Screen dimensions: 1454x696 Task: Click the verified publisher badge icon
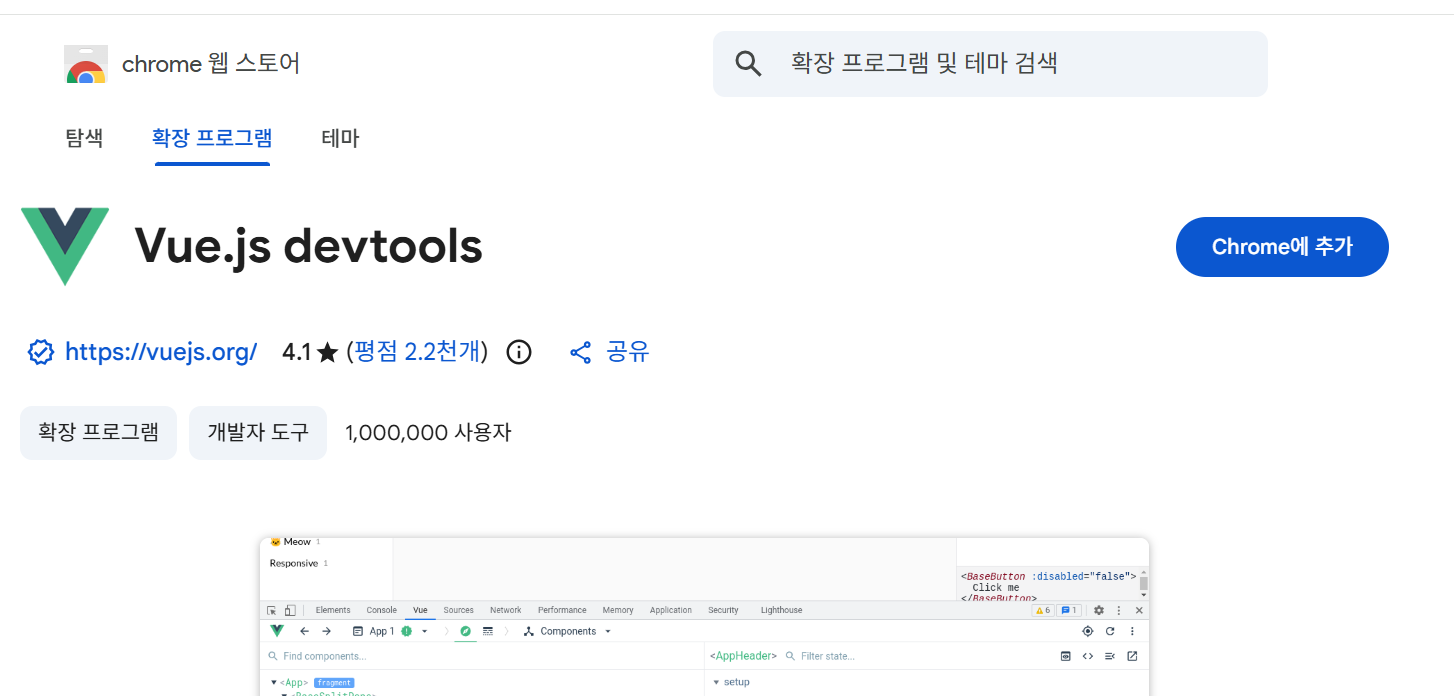[40, 352]
